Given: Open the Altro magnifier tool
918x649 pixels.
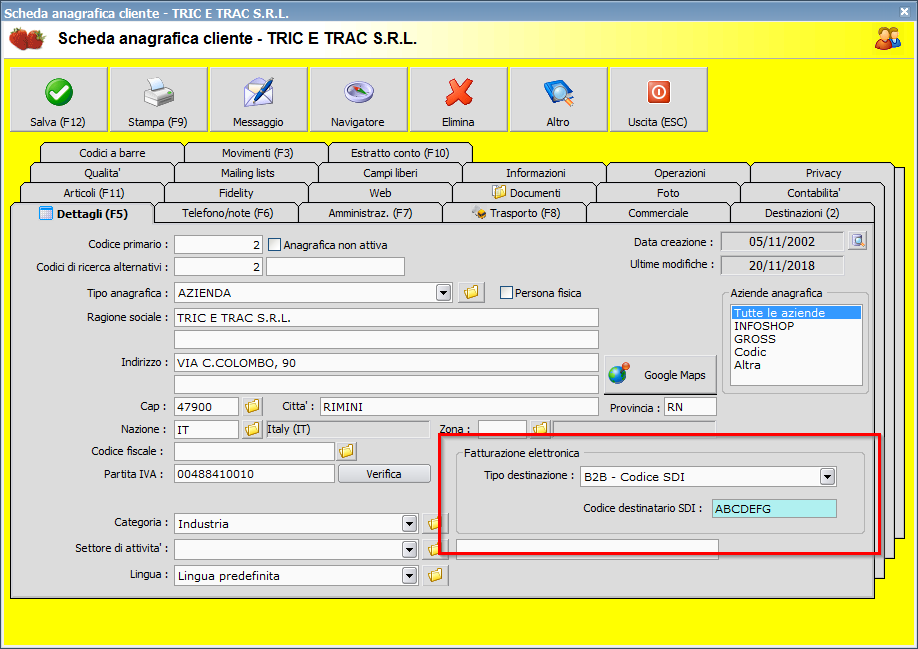Looking at the screenshot, I should pos(559,99).
